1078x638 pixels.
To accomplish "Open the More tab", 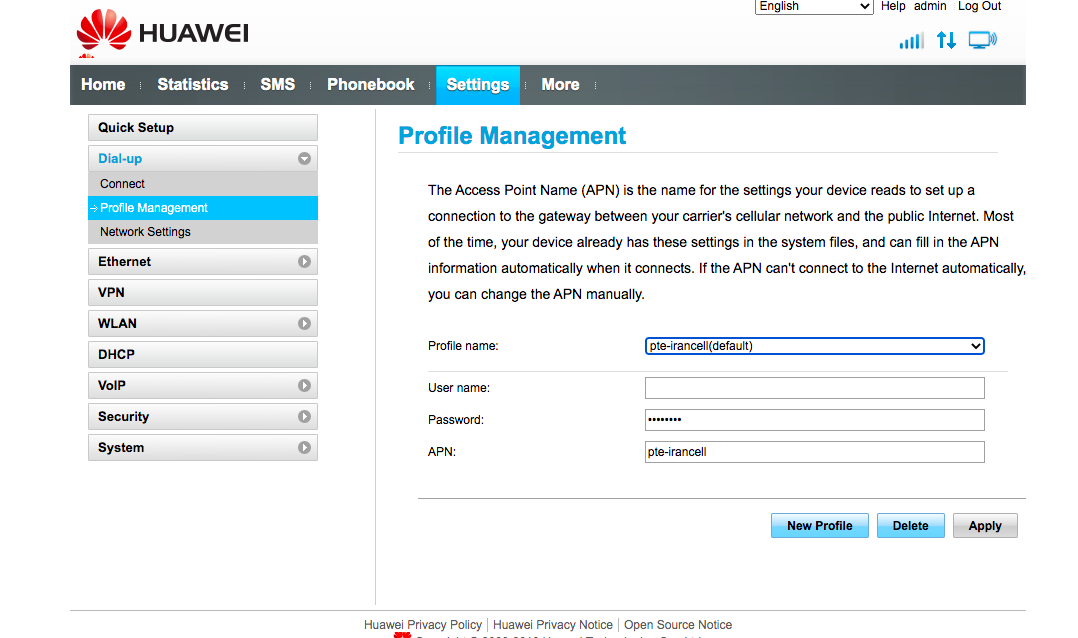I will pyautogui.click(x=560, y=85).
